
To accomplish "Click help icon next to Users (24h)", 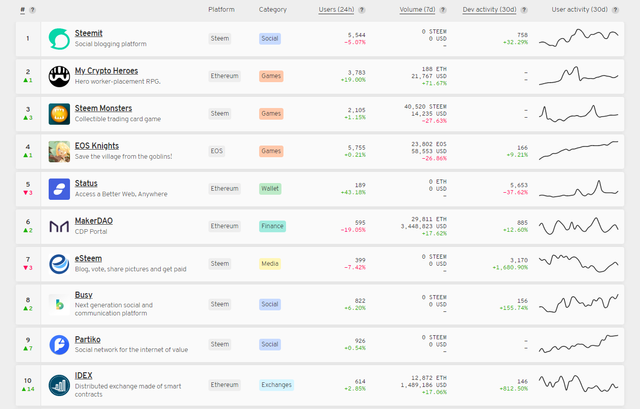I will (362, 10).
